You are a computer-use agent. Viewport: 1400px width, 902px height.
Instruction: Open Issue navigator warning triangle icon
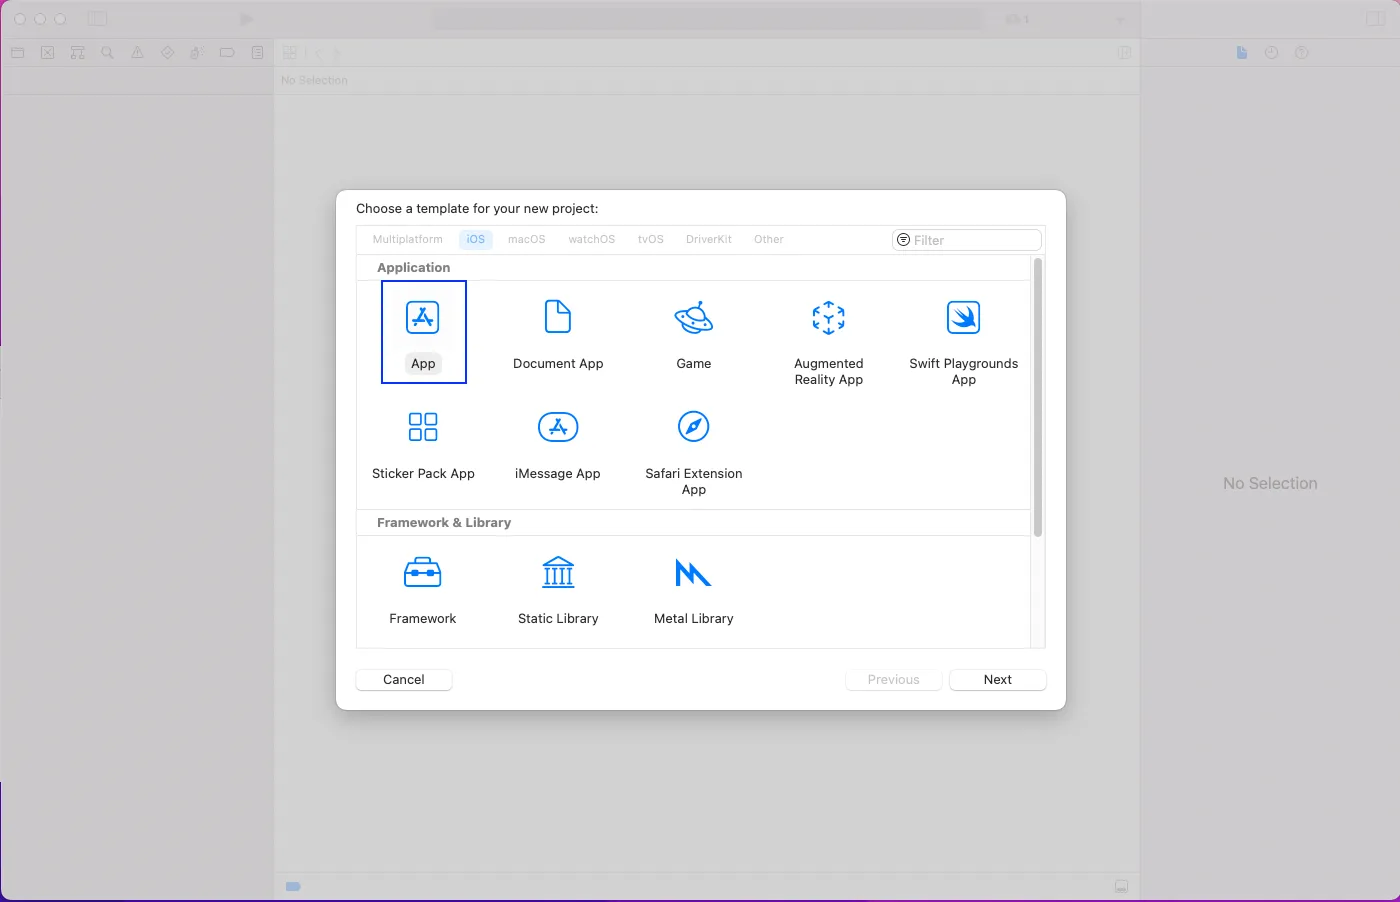(138, 53)
